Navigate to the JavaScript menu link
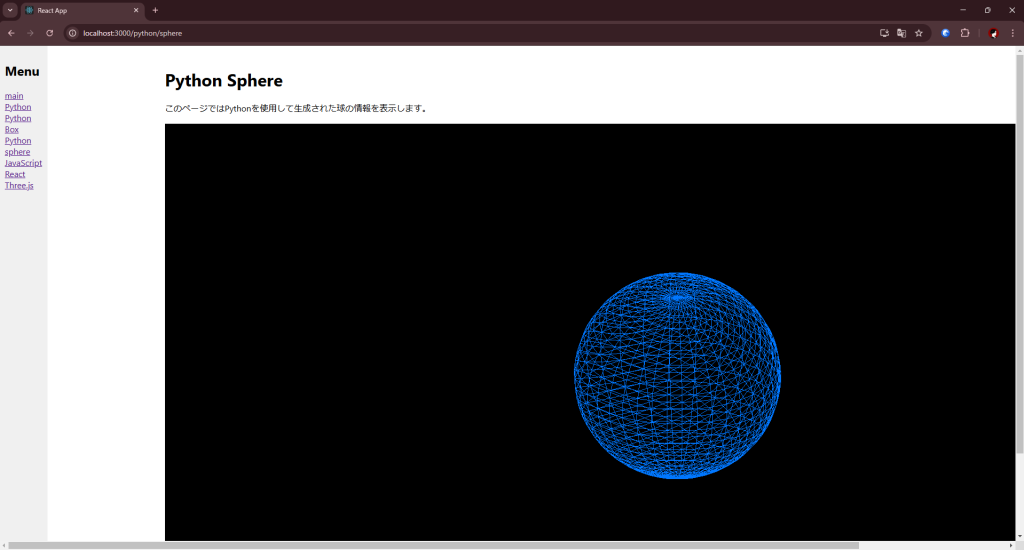Viewport: 1024px width, 550px height. [23, 163]
